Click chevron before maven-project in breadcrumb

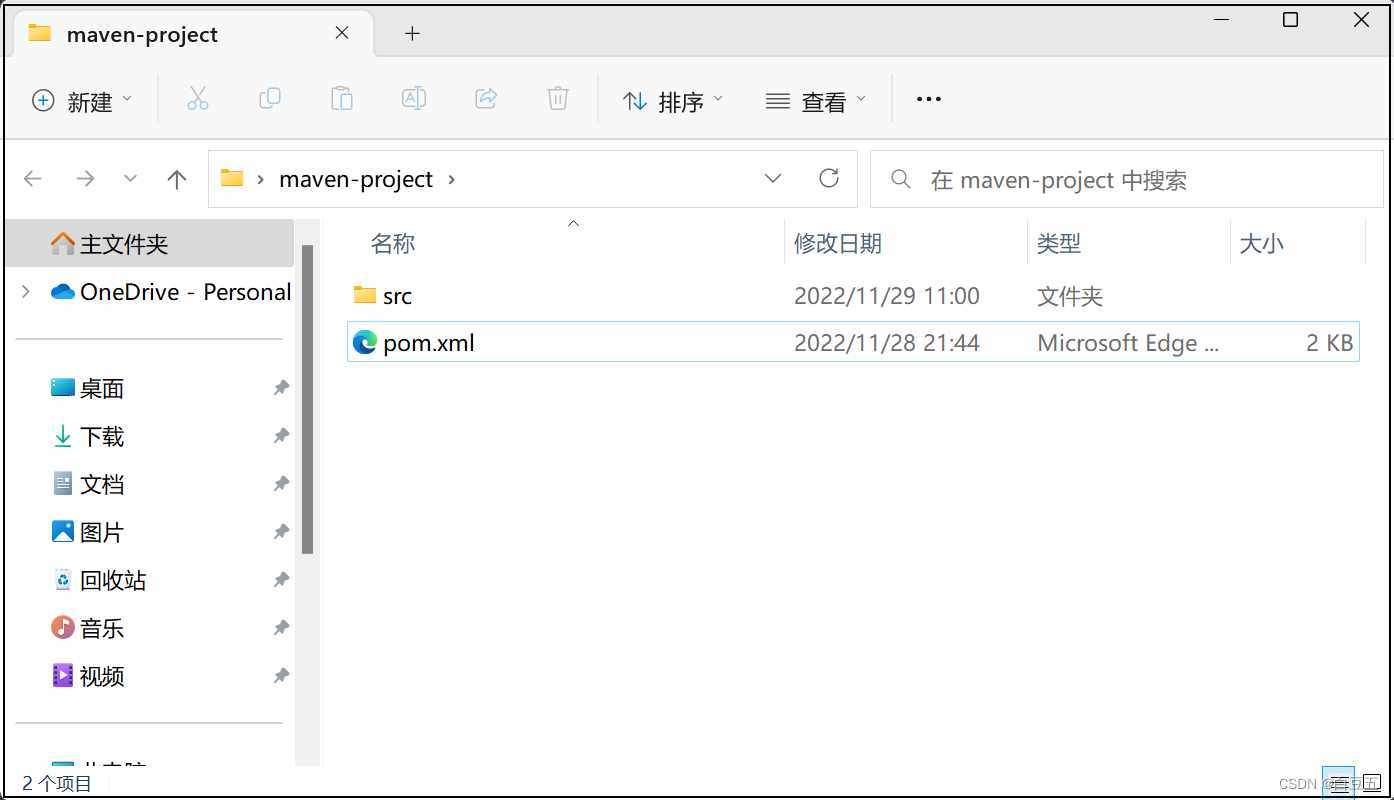261,179
